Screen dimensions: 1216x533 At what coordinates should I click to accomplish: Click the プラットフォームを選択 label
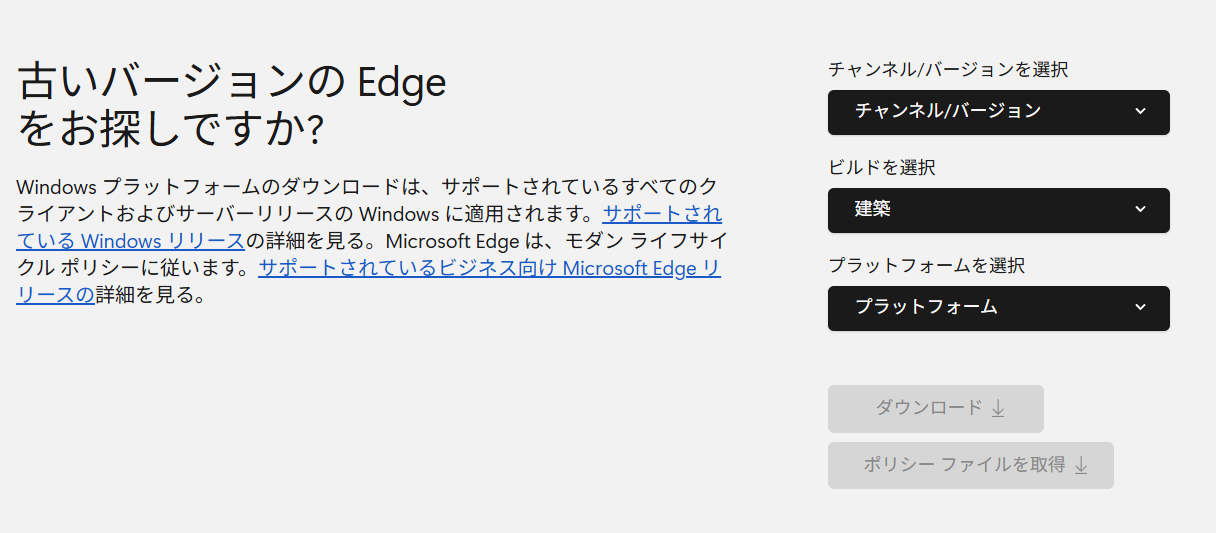coord(926,266)
